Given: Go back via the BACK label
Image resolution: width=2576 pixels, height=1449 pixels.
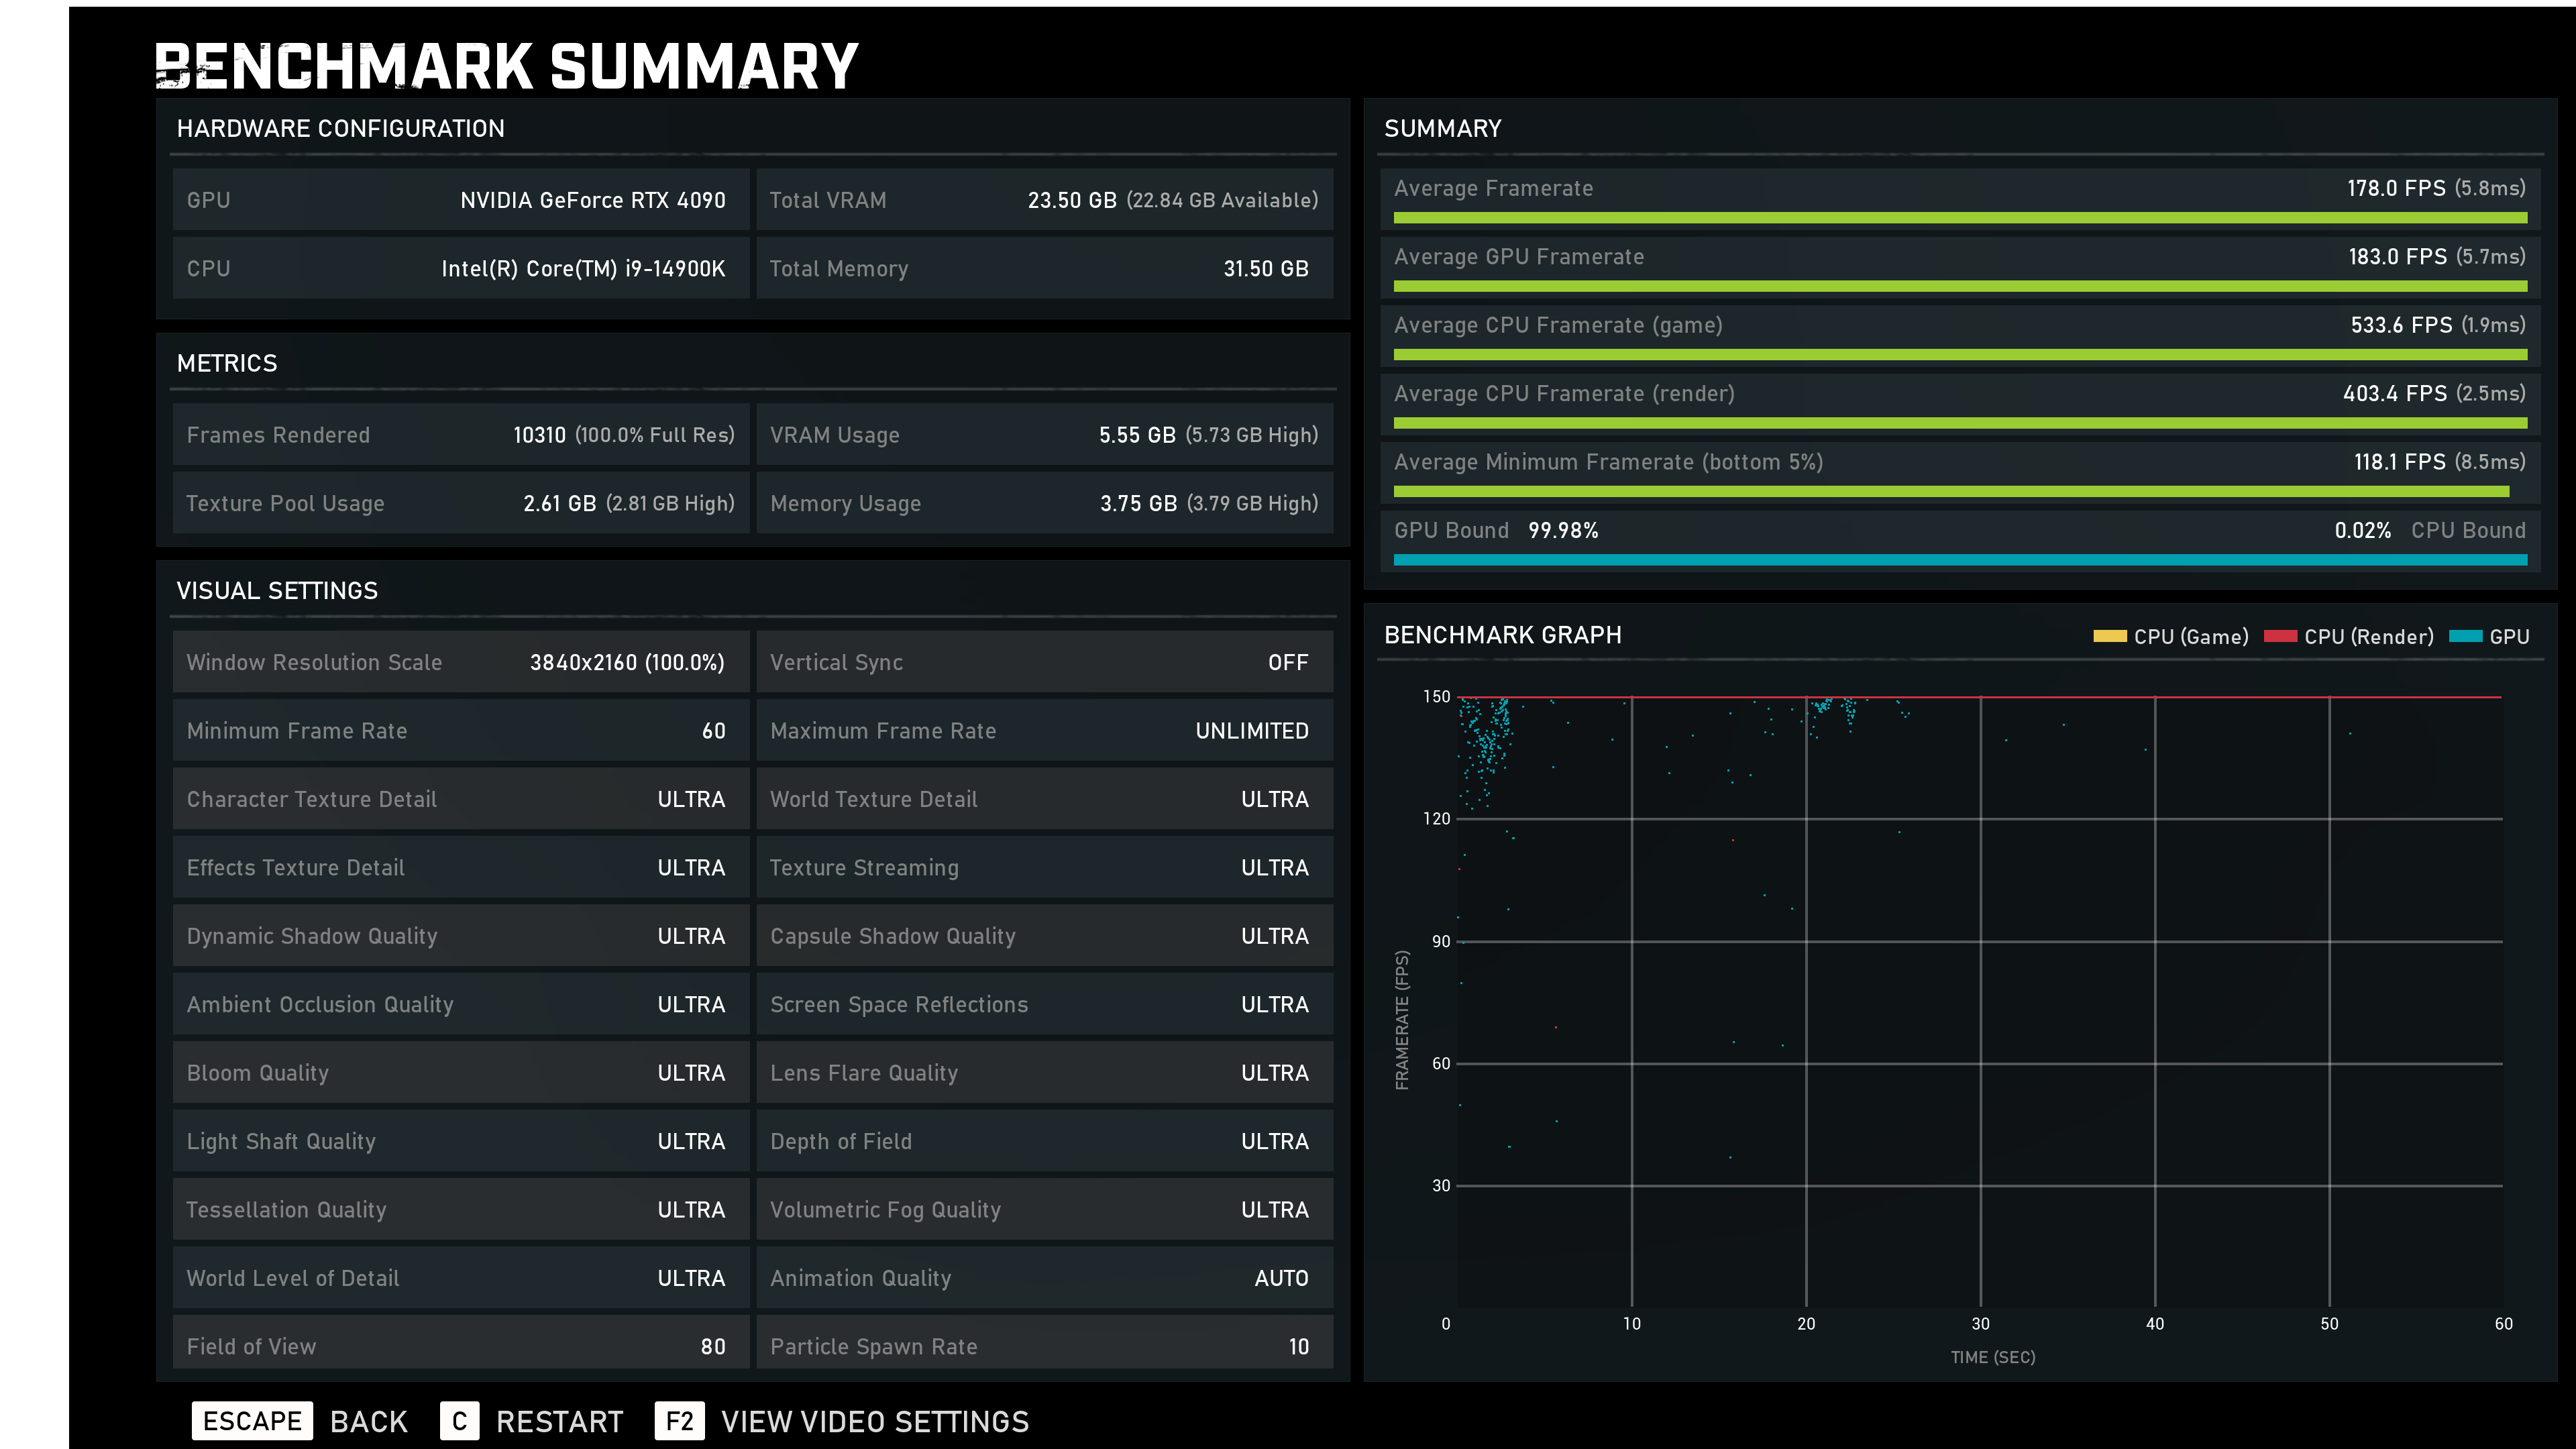Looking at the screenshot, I should [369, 1422].
